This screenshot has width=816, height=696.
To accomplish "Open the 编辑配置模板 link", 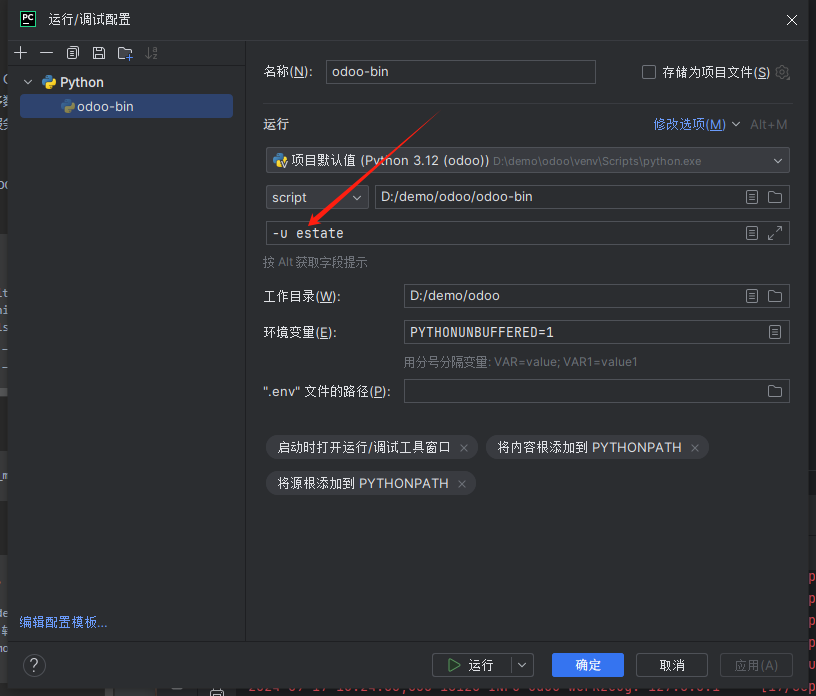I will (63, 622).
